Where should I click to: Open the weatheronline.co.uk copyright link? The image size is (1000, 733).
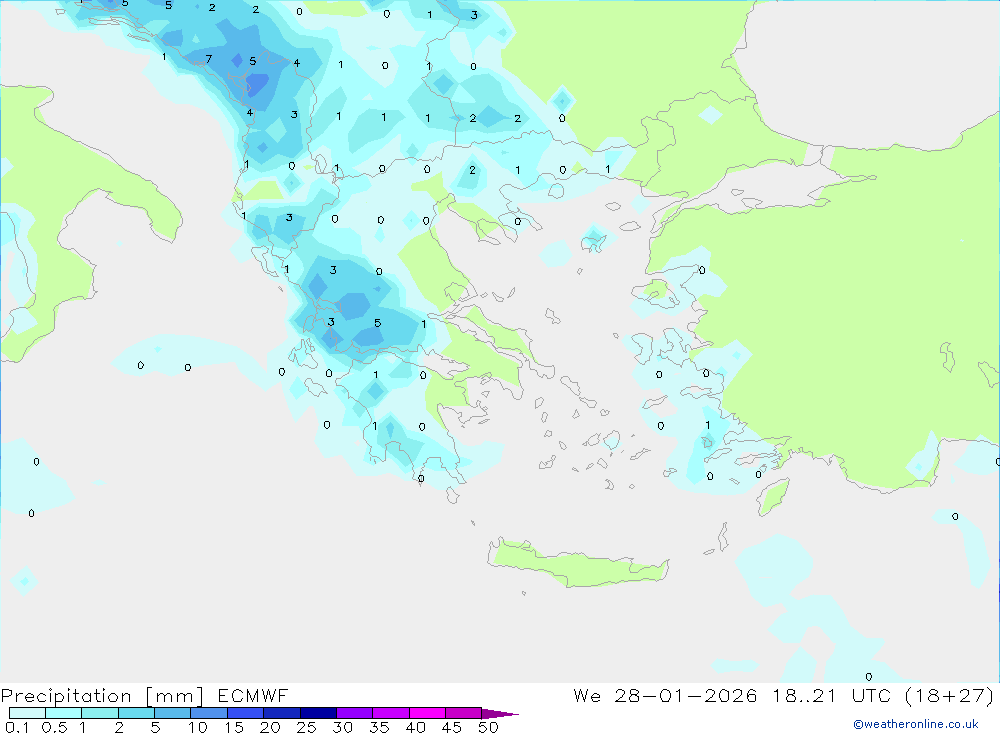[x=916, y=724]
